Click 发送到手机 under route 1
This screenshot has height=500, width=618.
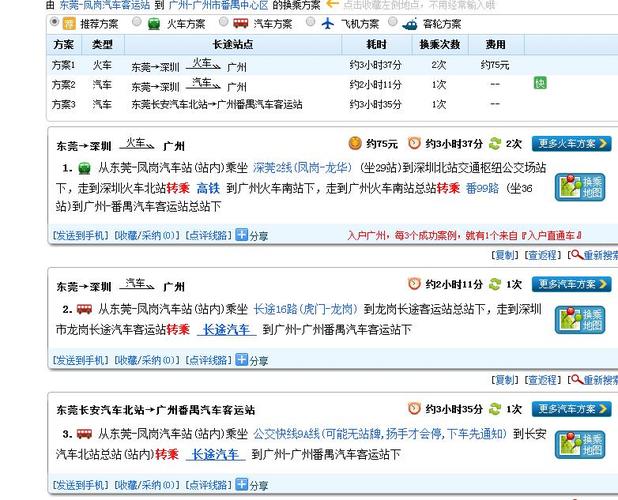point(80,236)
